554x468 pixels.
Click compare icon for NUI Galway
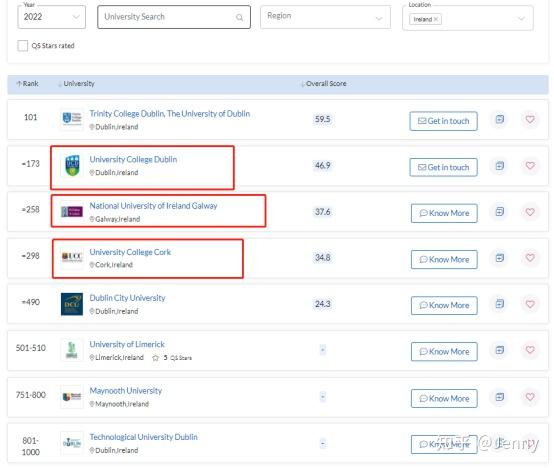[x=500, y=212]
